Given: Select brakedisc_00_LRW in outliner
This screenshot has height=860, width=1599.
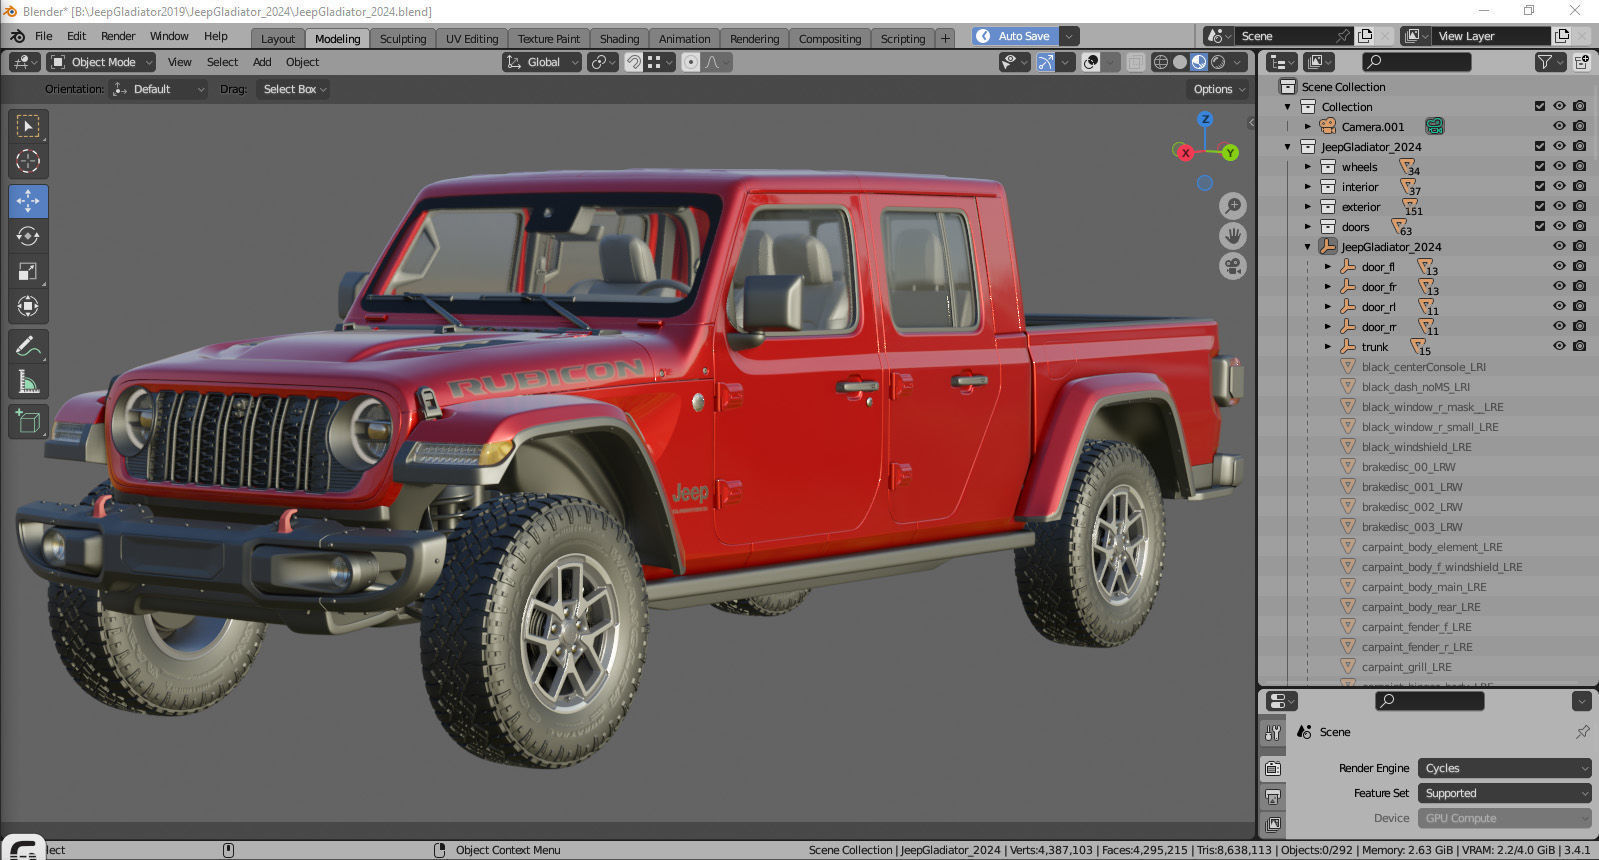Looking at the screenshot, I should pyautogui.click(x=1408, y=467).
